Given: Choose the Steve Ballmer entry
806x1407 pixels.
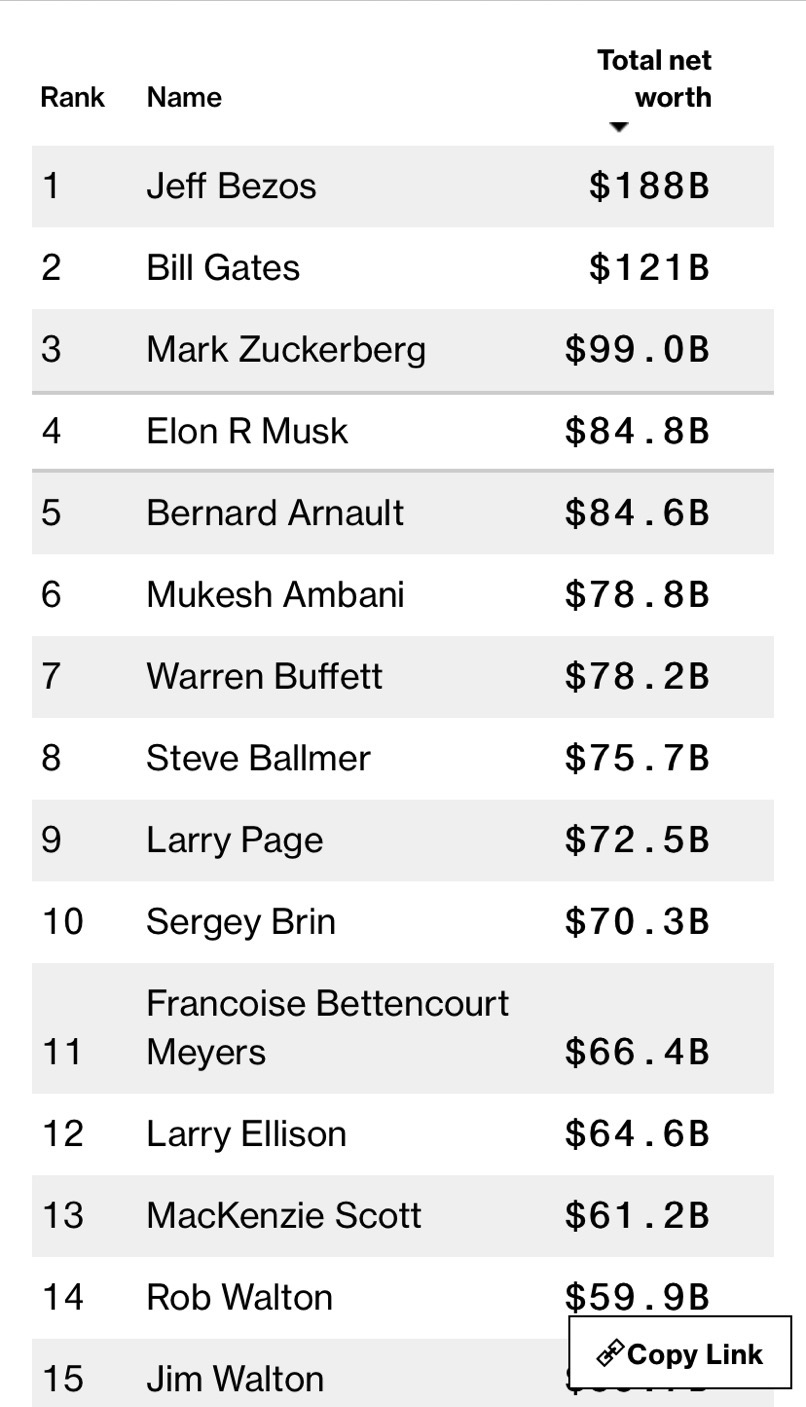Looking at the screenshot, I should click(258, 758).
